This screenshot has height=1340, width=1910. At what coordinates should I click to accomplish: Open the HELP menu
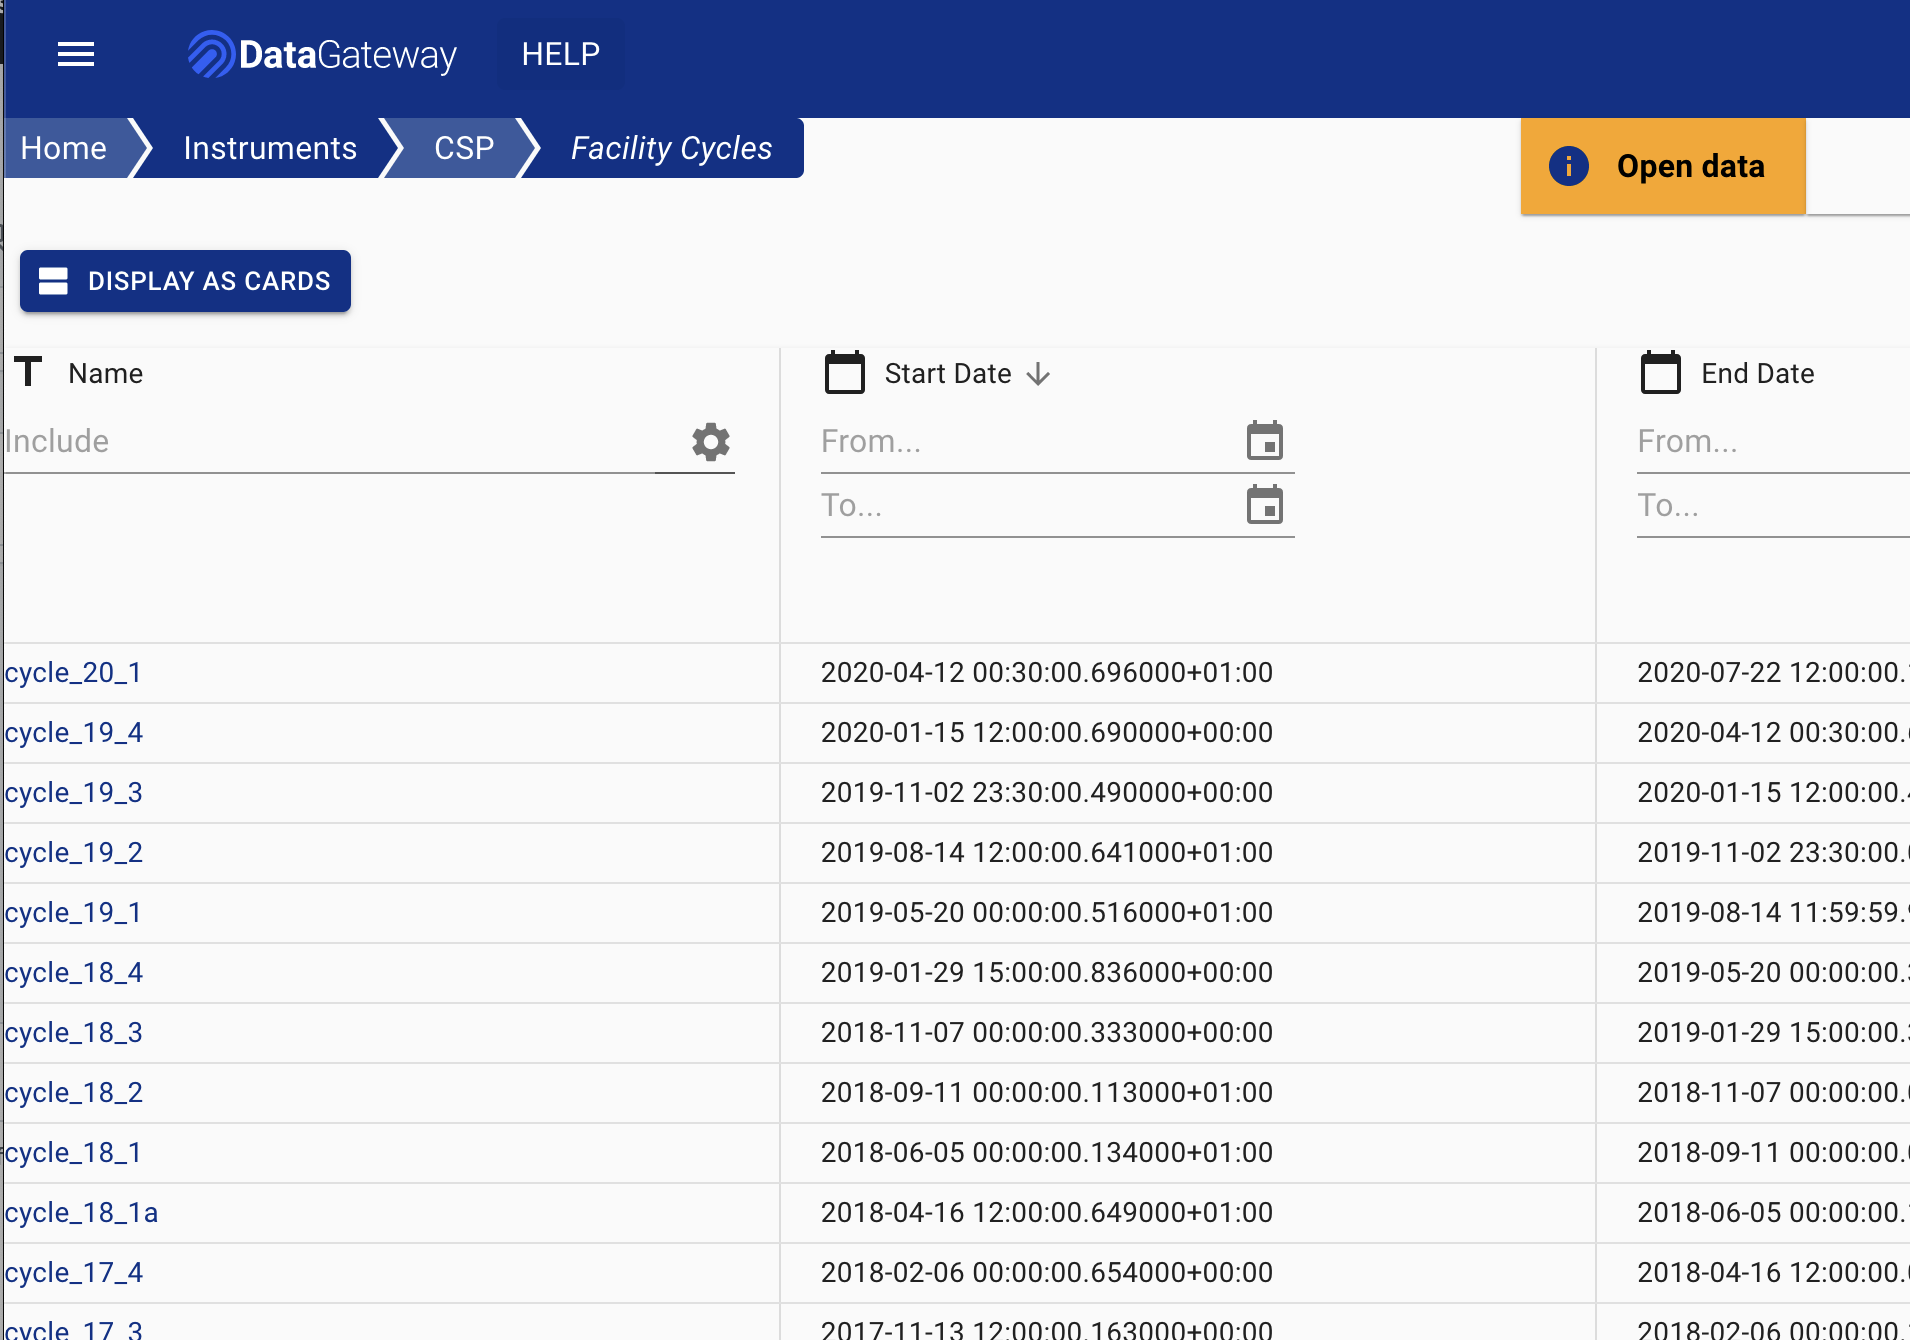(560, 54)
